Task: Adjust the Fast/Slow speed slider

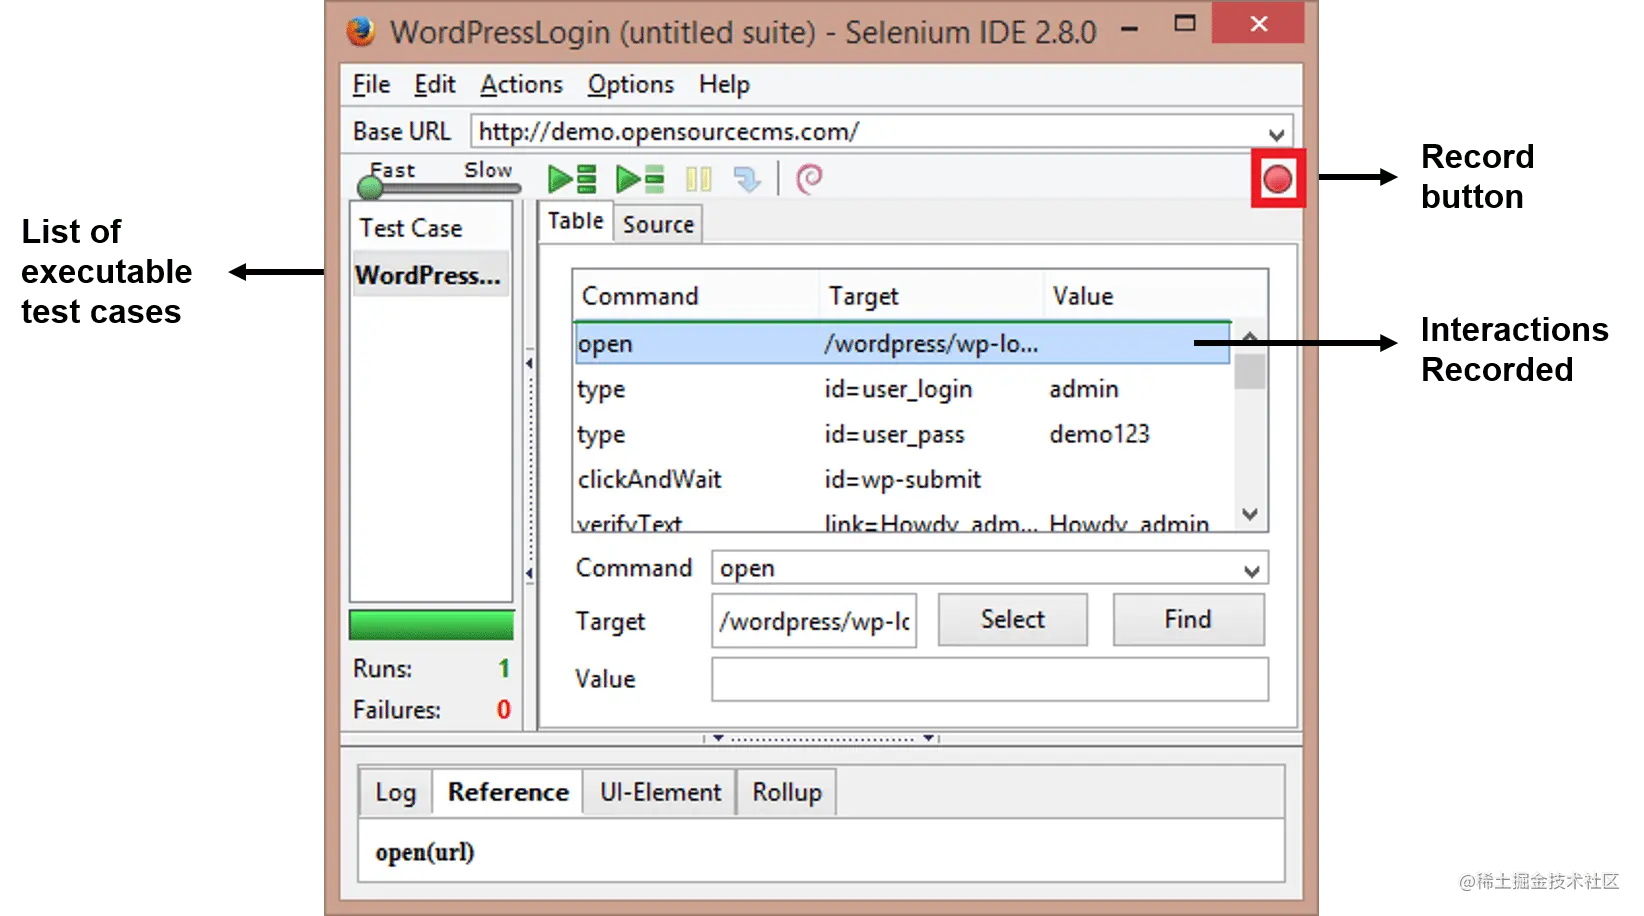Action: [370, 187]
